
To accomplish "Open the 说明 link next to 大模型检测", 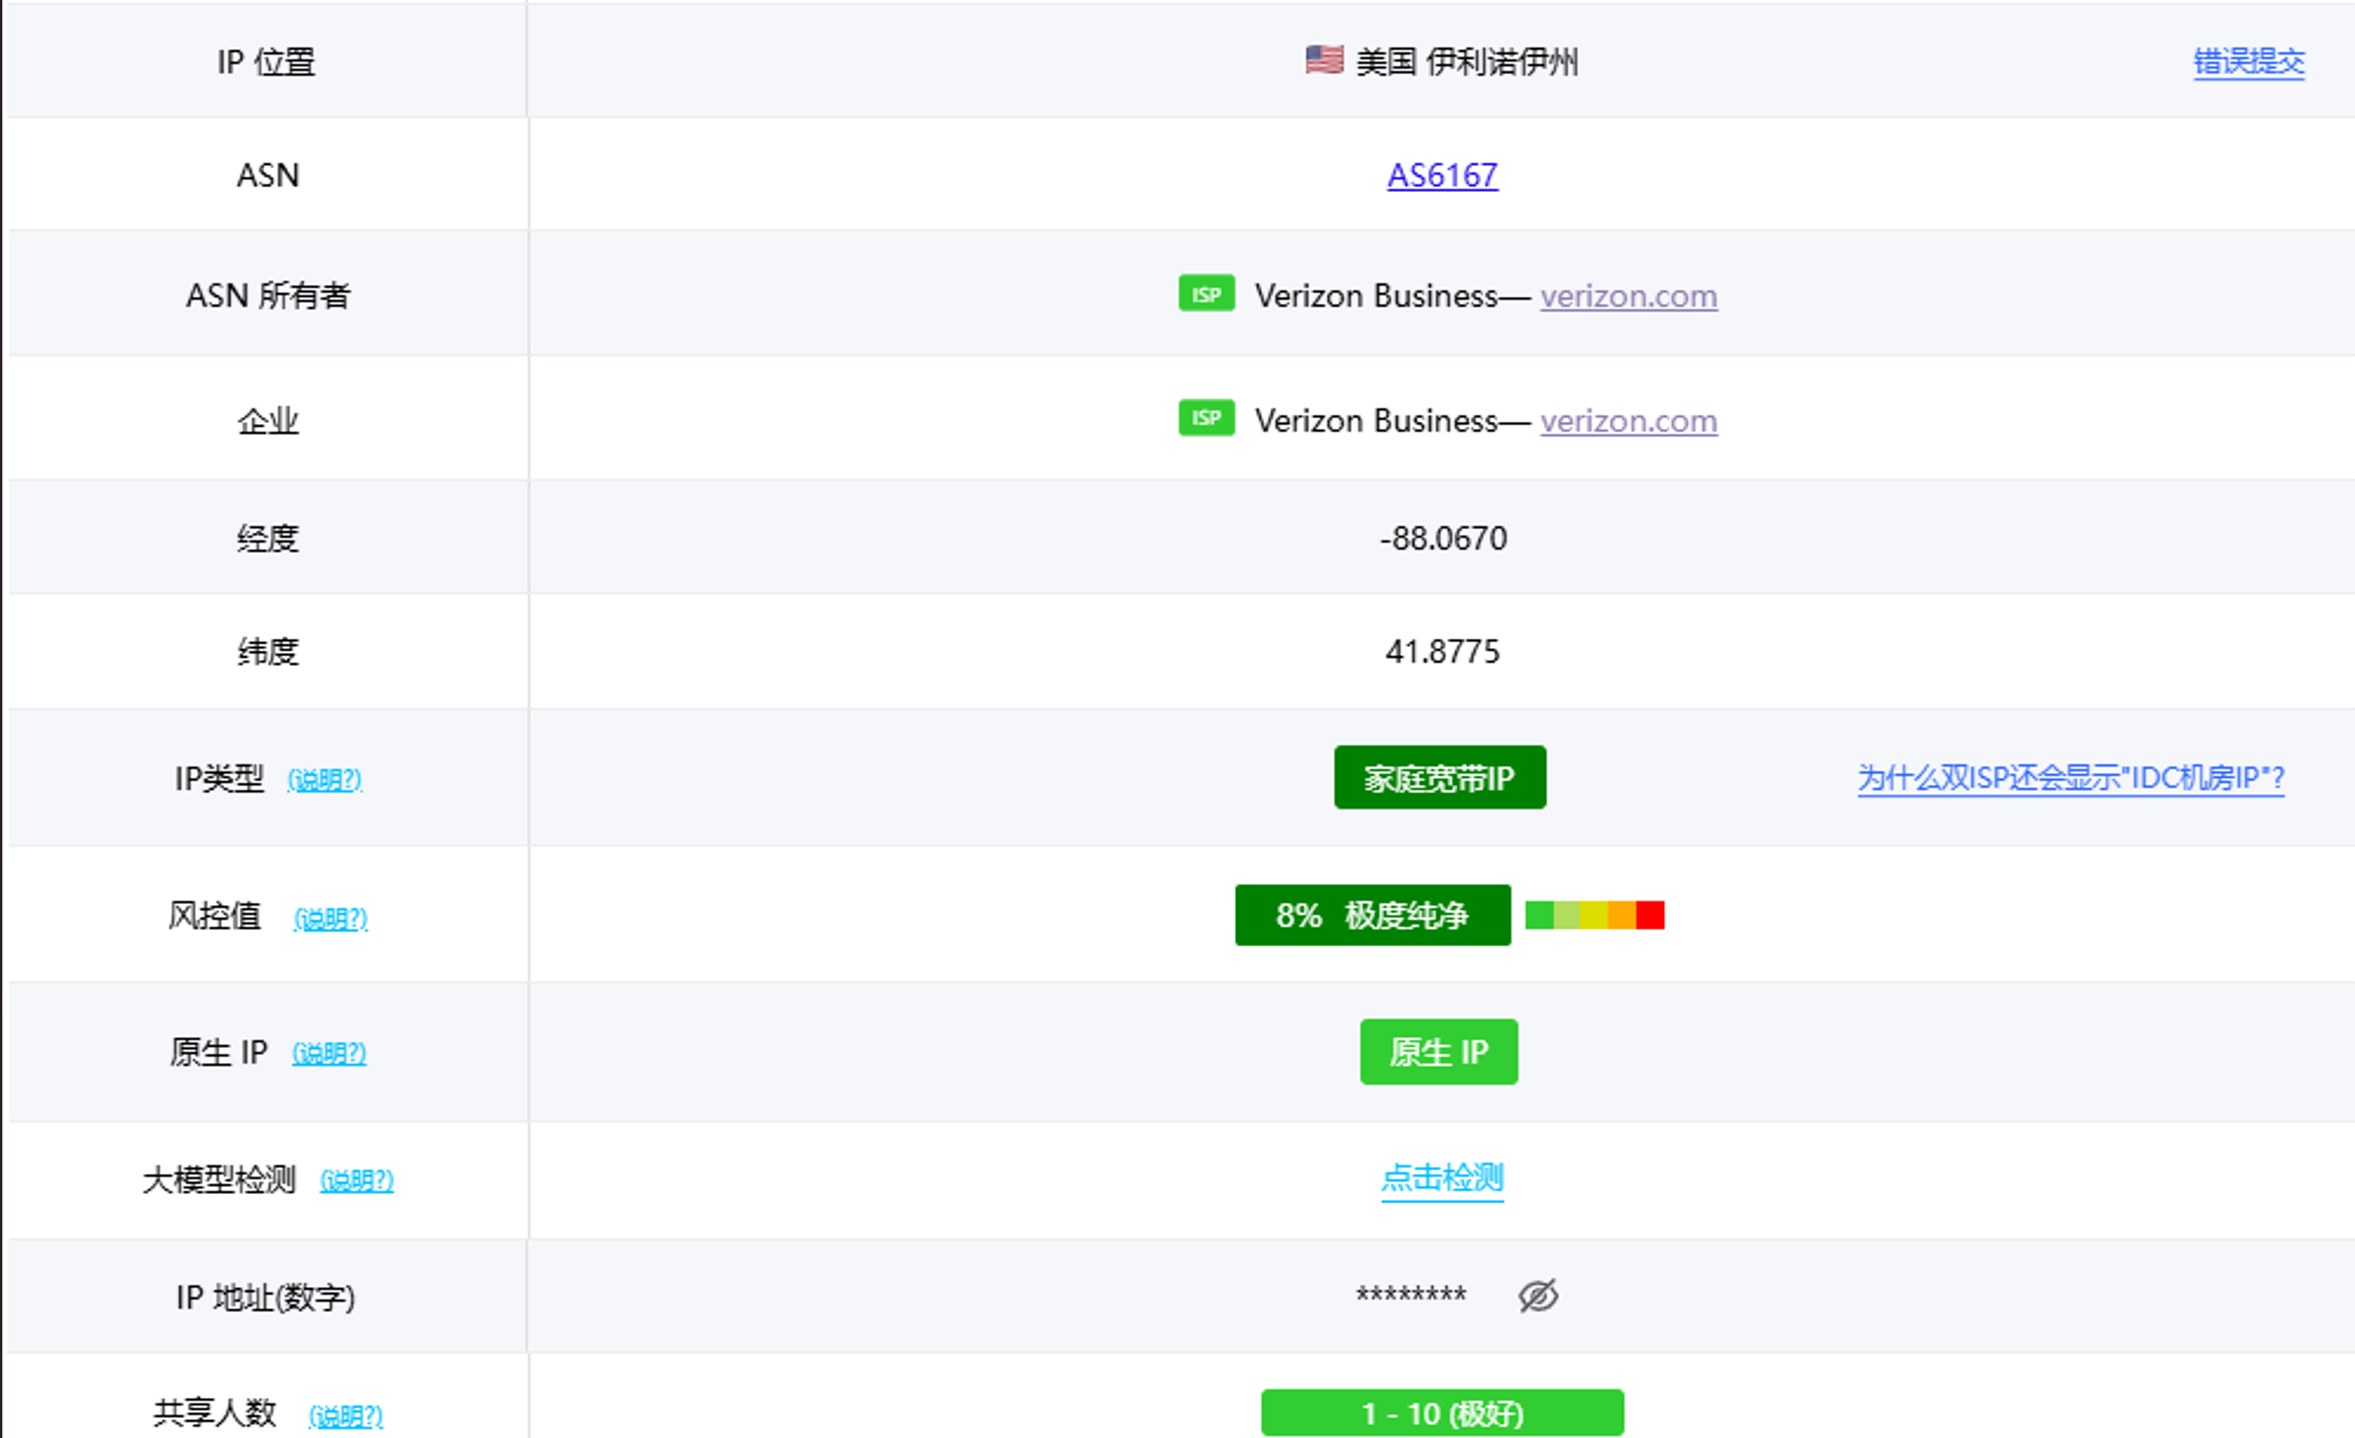I will click(357, 1181).
